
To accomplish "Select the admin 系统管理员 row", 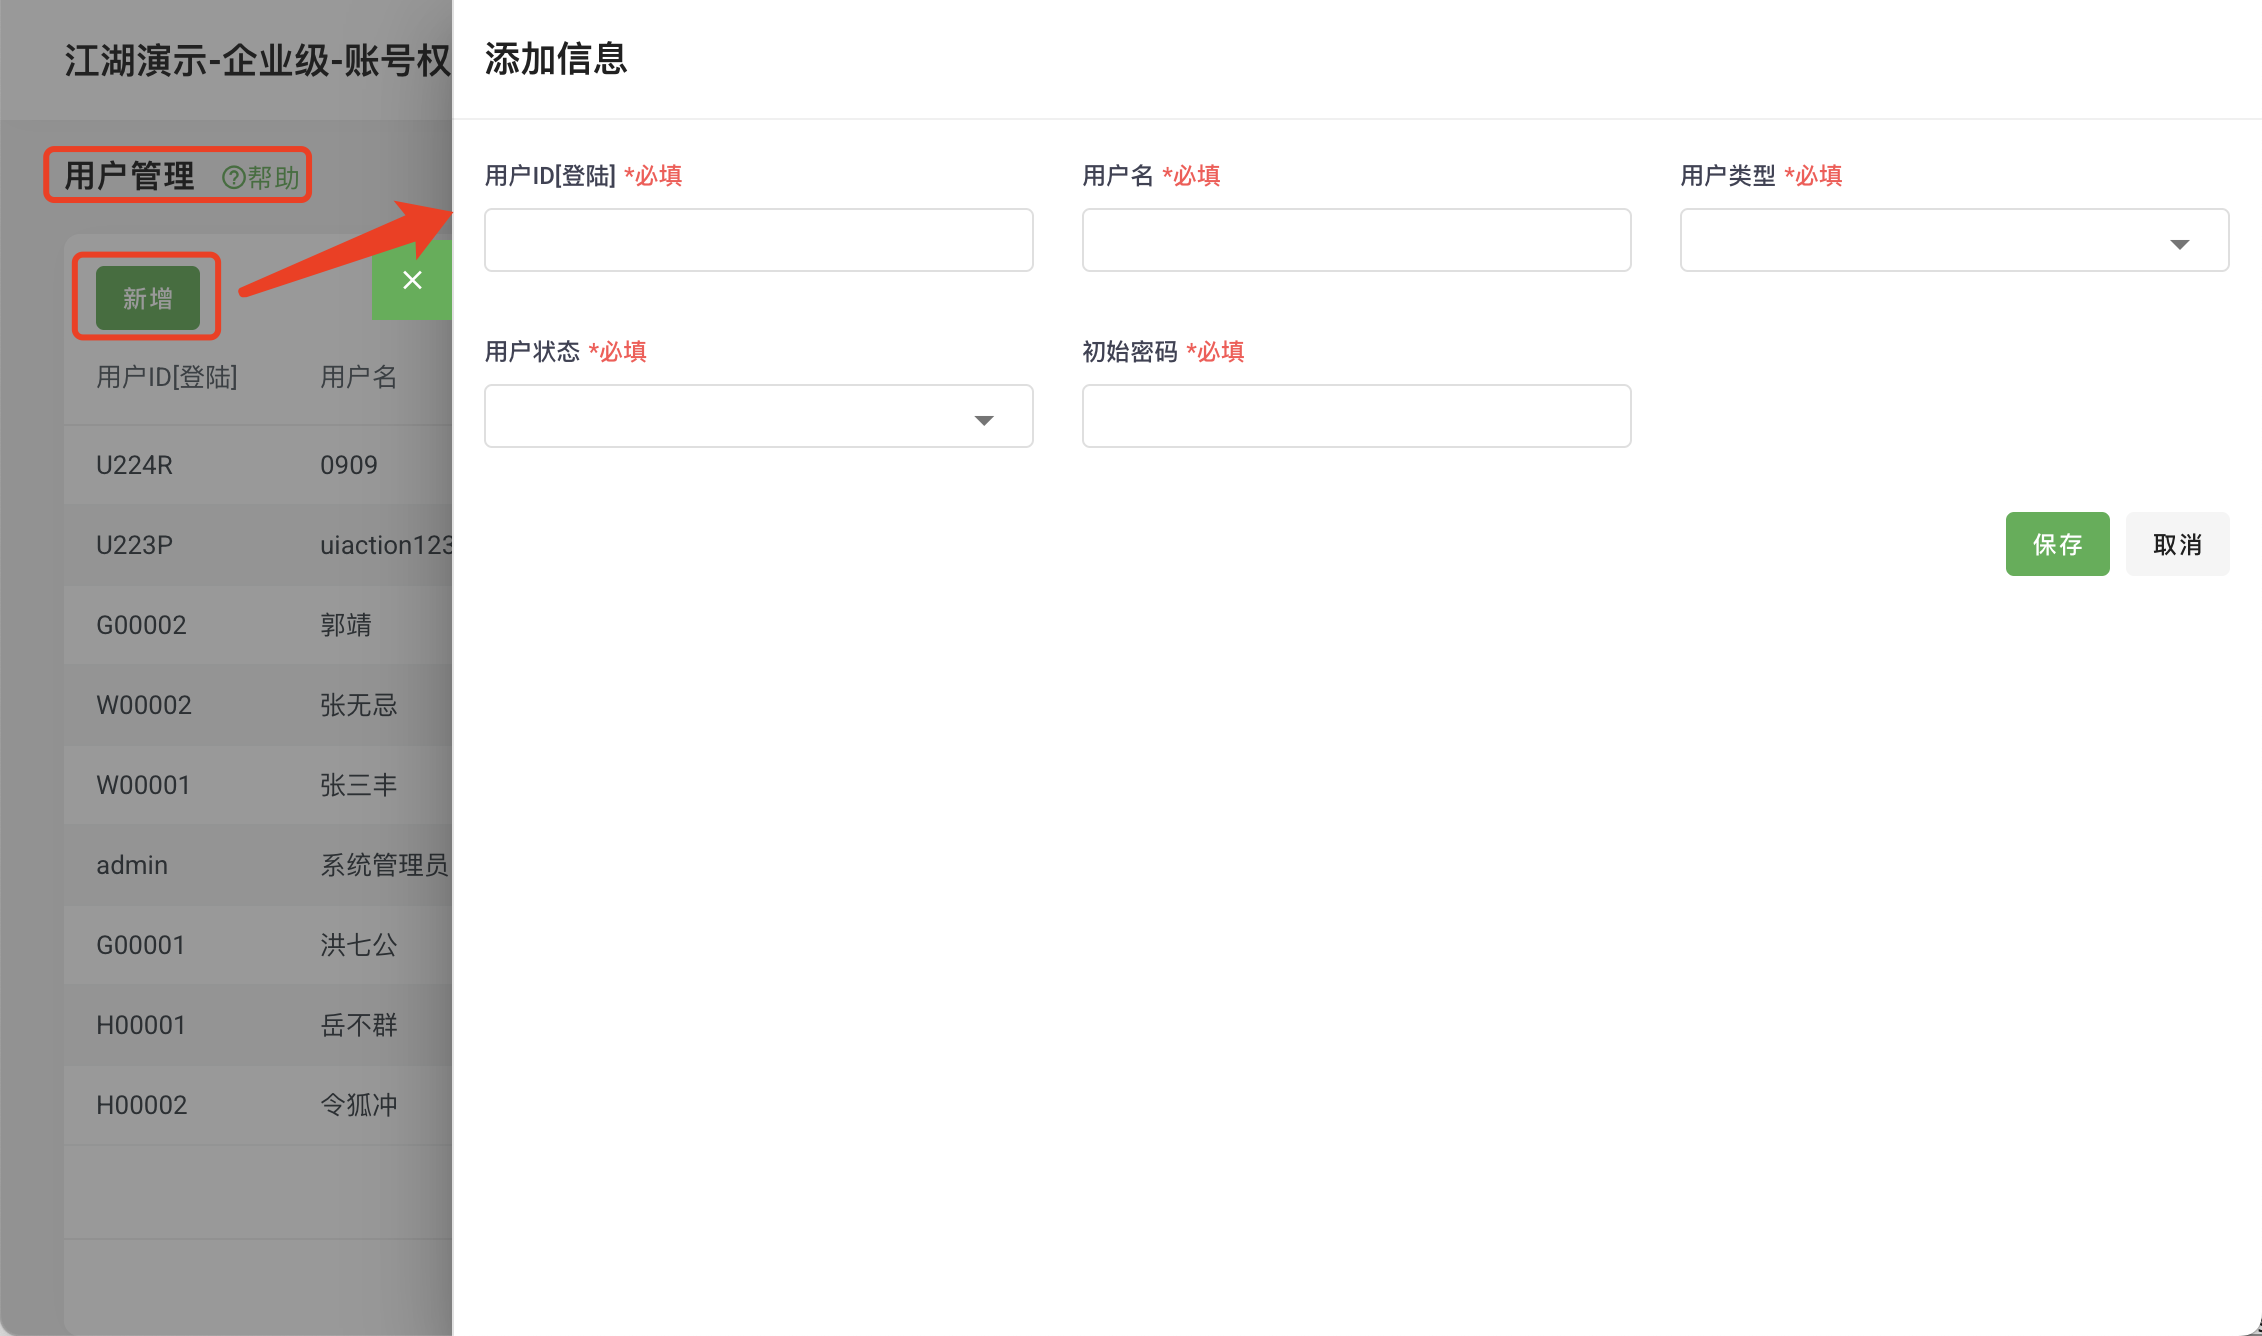I will [x=132, y=865].
